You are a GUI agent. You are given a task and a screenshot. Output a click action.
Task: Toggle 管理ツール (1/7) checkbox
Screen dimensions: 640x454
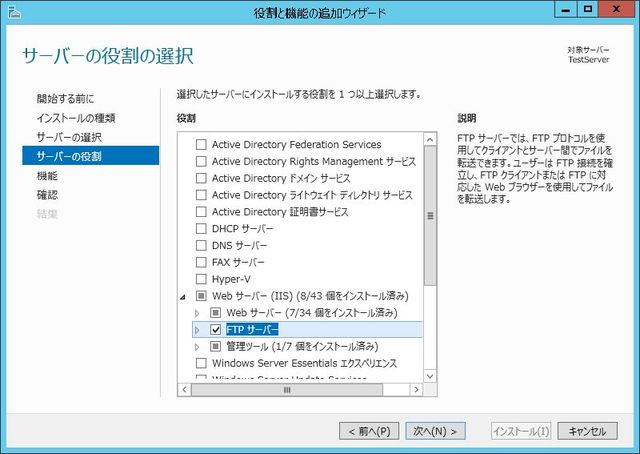tap(216, 346)
